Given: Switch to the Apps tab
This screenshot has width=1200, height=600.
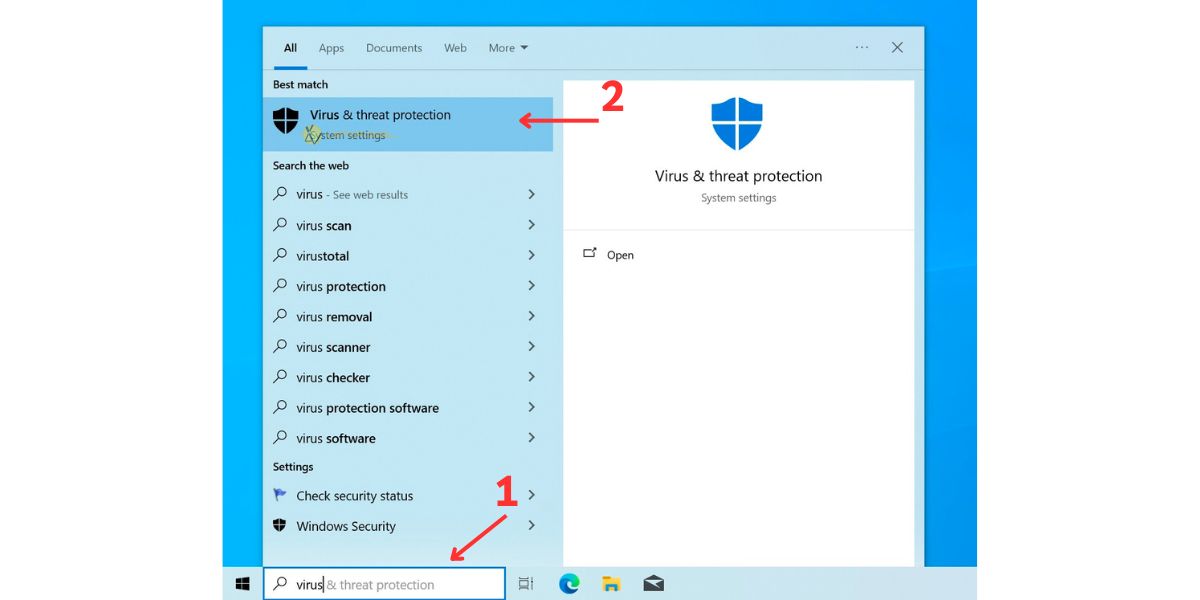Looking at the screenshot, I should coord(331,48).
